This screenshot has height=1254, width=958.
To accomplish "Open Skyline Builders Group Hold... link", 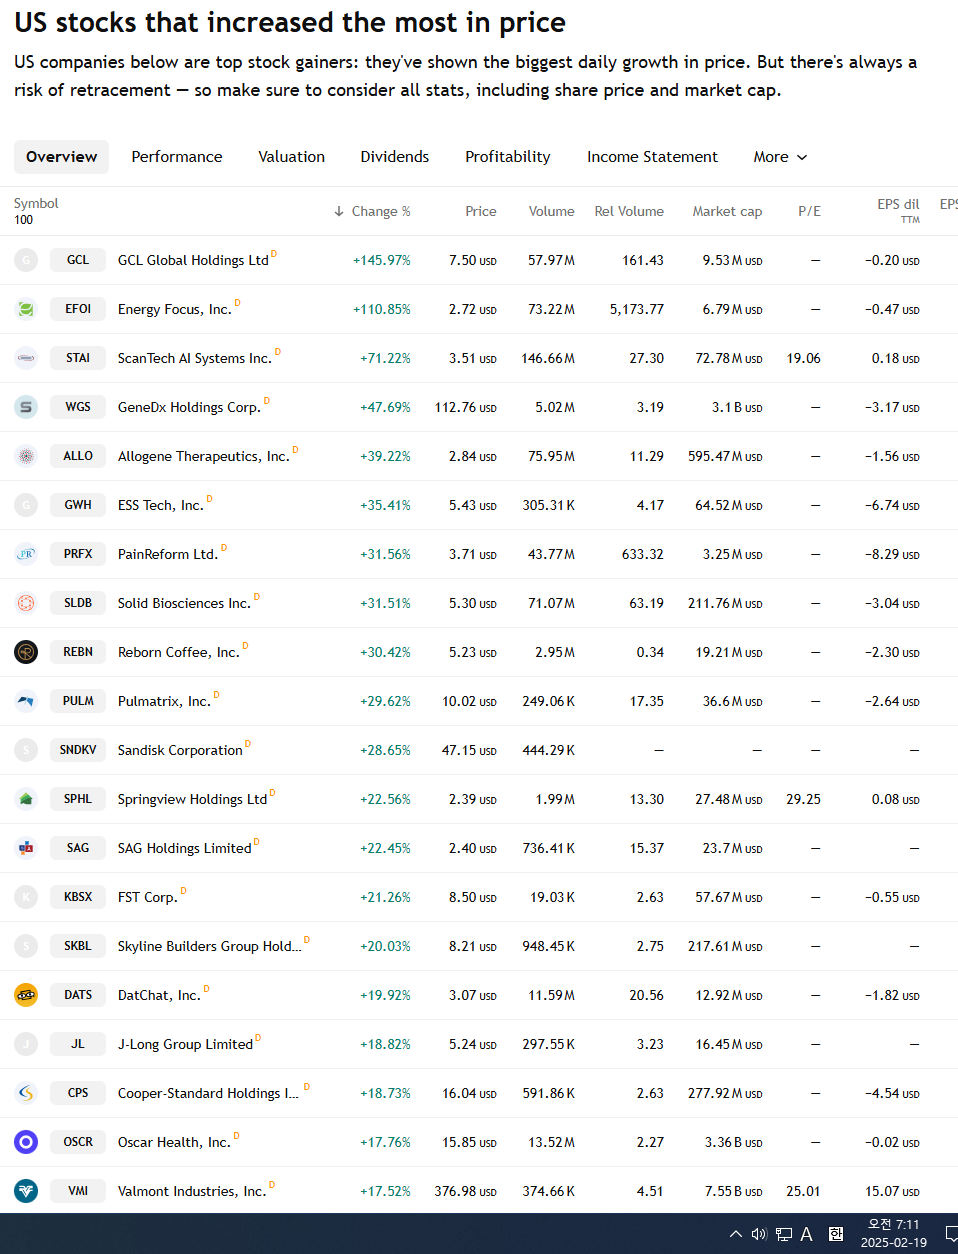I will point(210,946).
